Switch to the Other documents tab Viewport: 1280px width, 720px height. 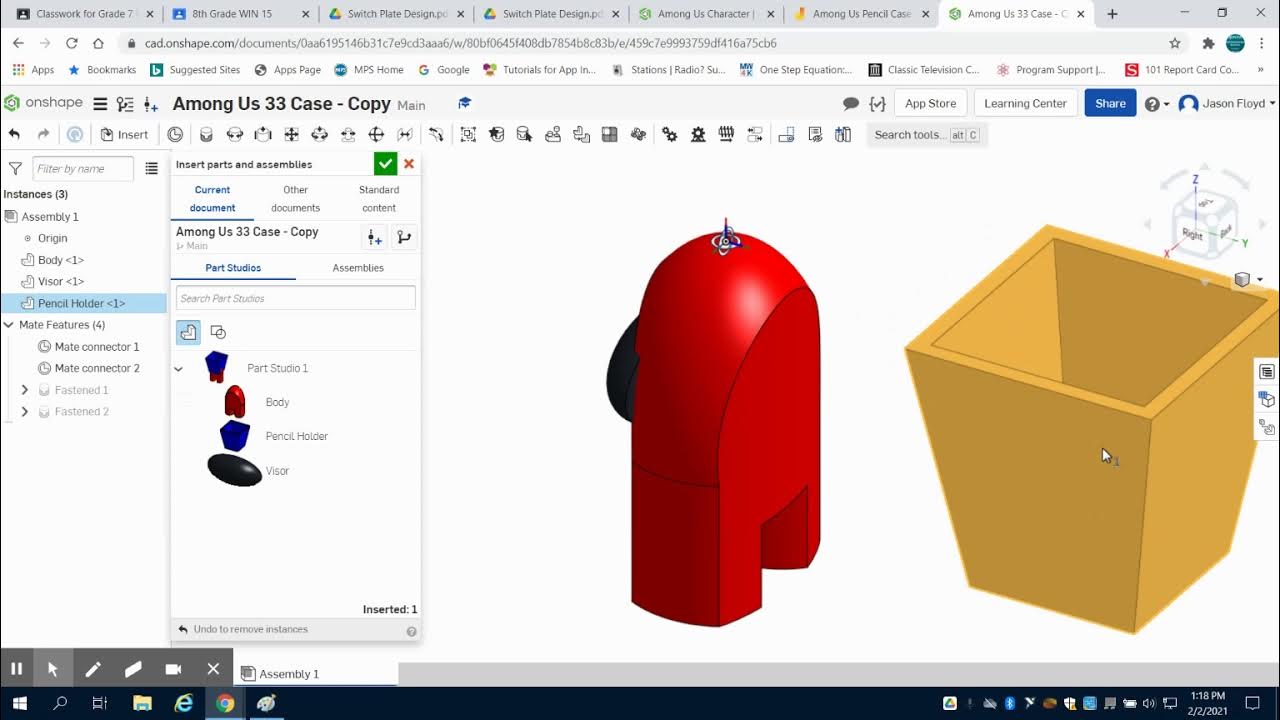click(295, 199)
